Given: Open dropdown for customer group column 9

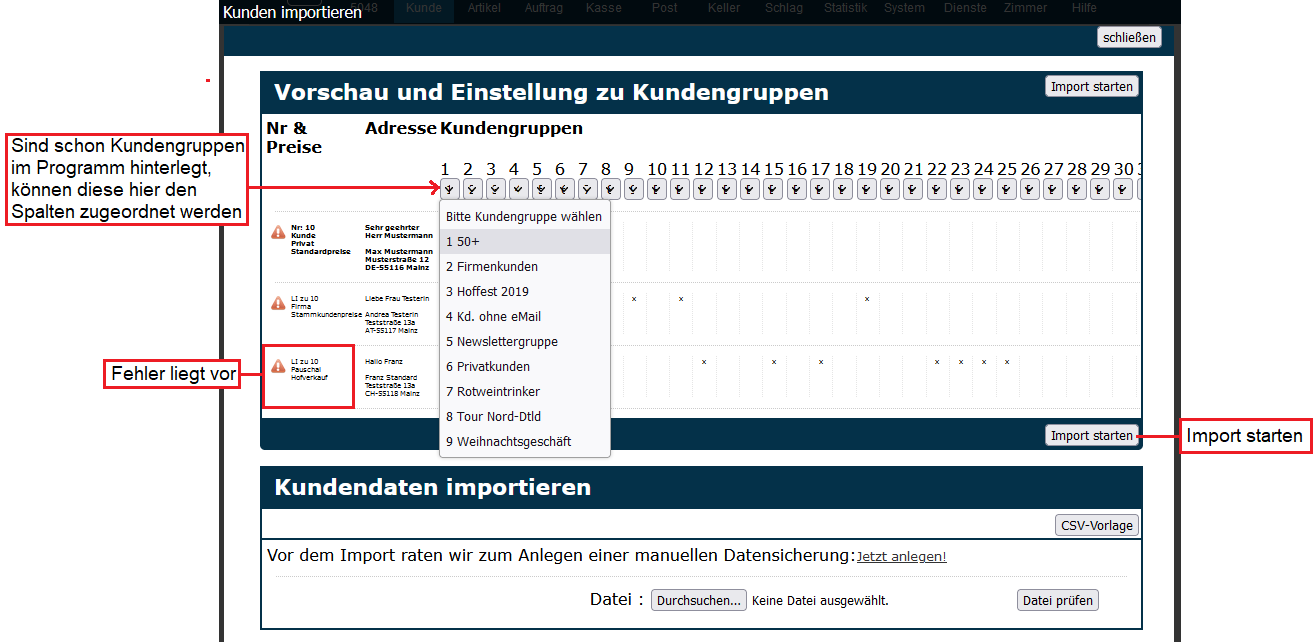Looking at the screenshot, I should coord(633,188).
